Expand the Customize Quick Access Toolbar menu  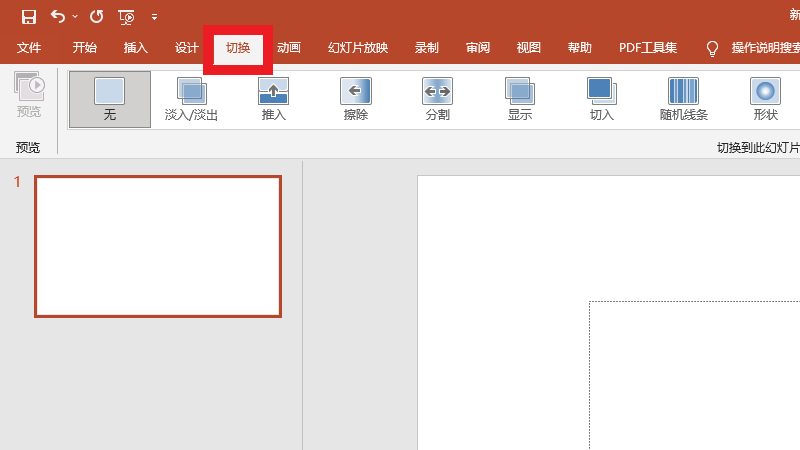[x=154, y=17]
